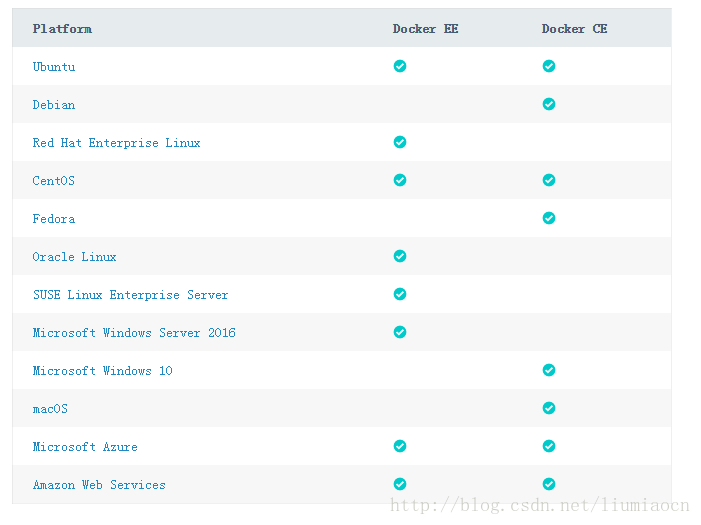
Task: Open the Debian platform link
Action: 54,105
